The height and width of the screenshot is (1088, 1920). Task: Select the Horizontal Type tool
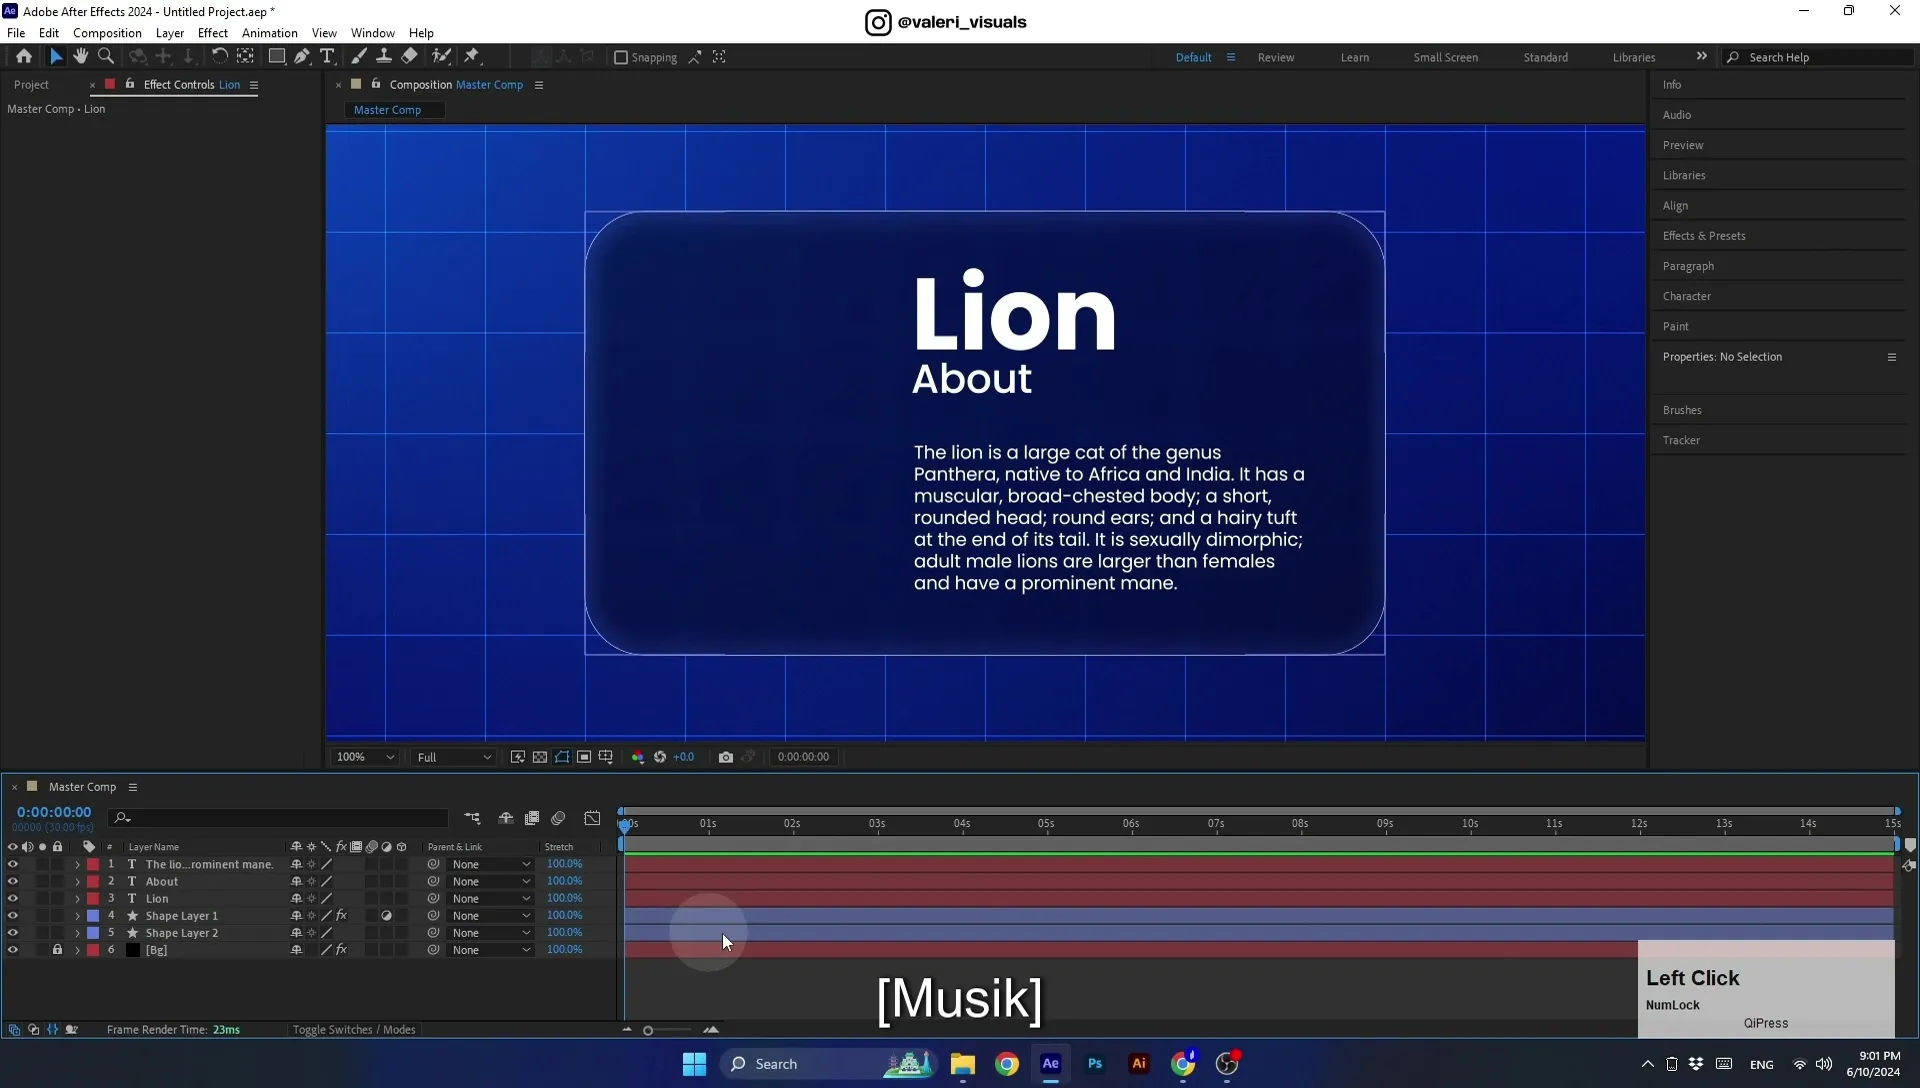click(327, 57)
